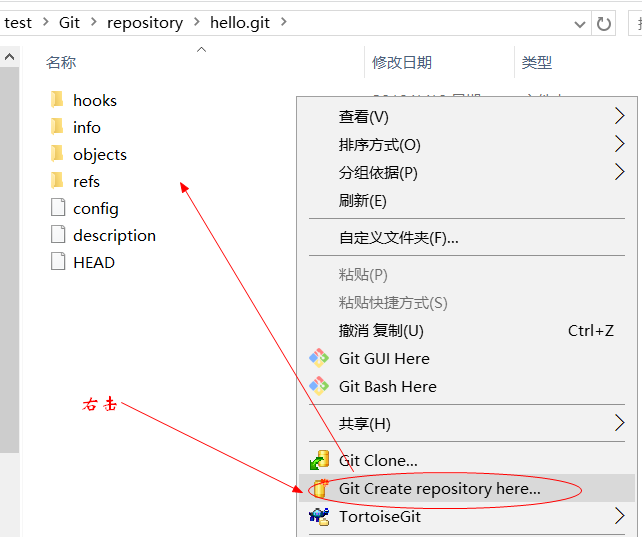Screen dimensions: 642x537
Task: Open the chevron after repository breadcrumb
Action: pos(197,22)
